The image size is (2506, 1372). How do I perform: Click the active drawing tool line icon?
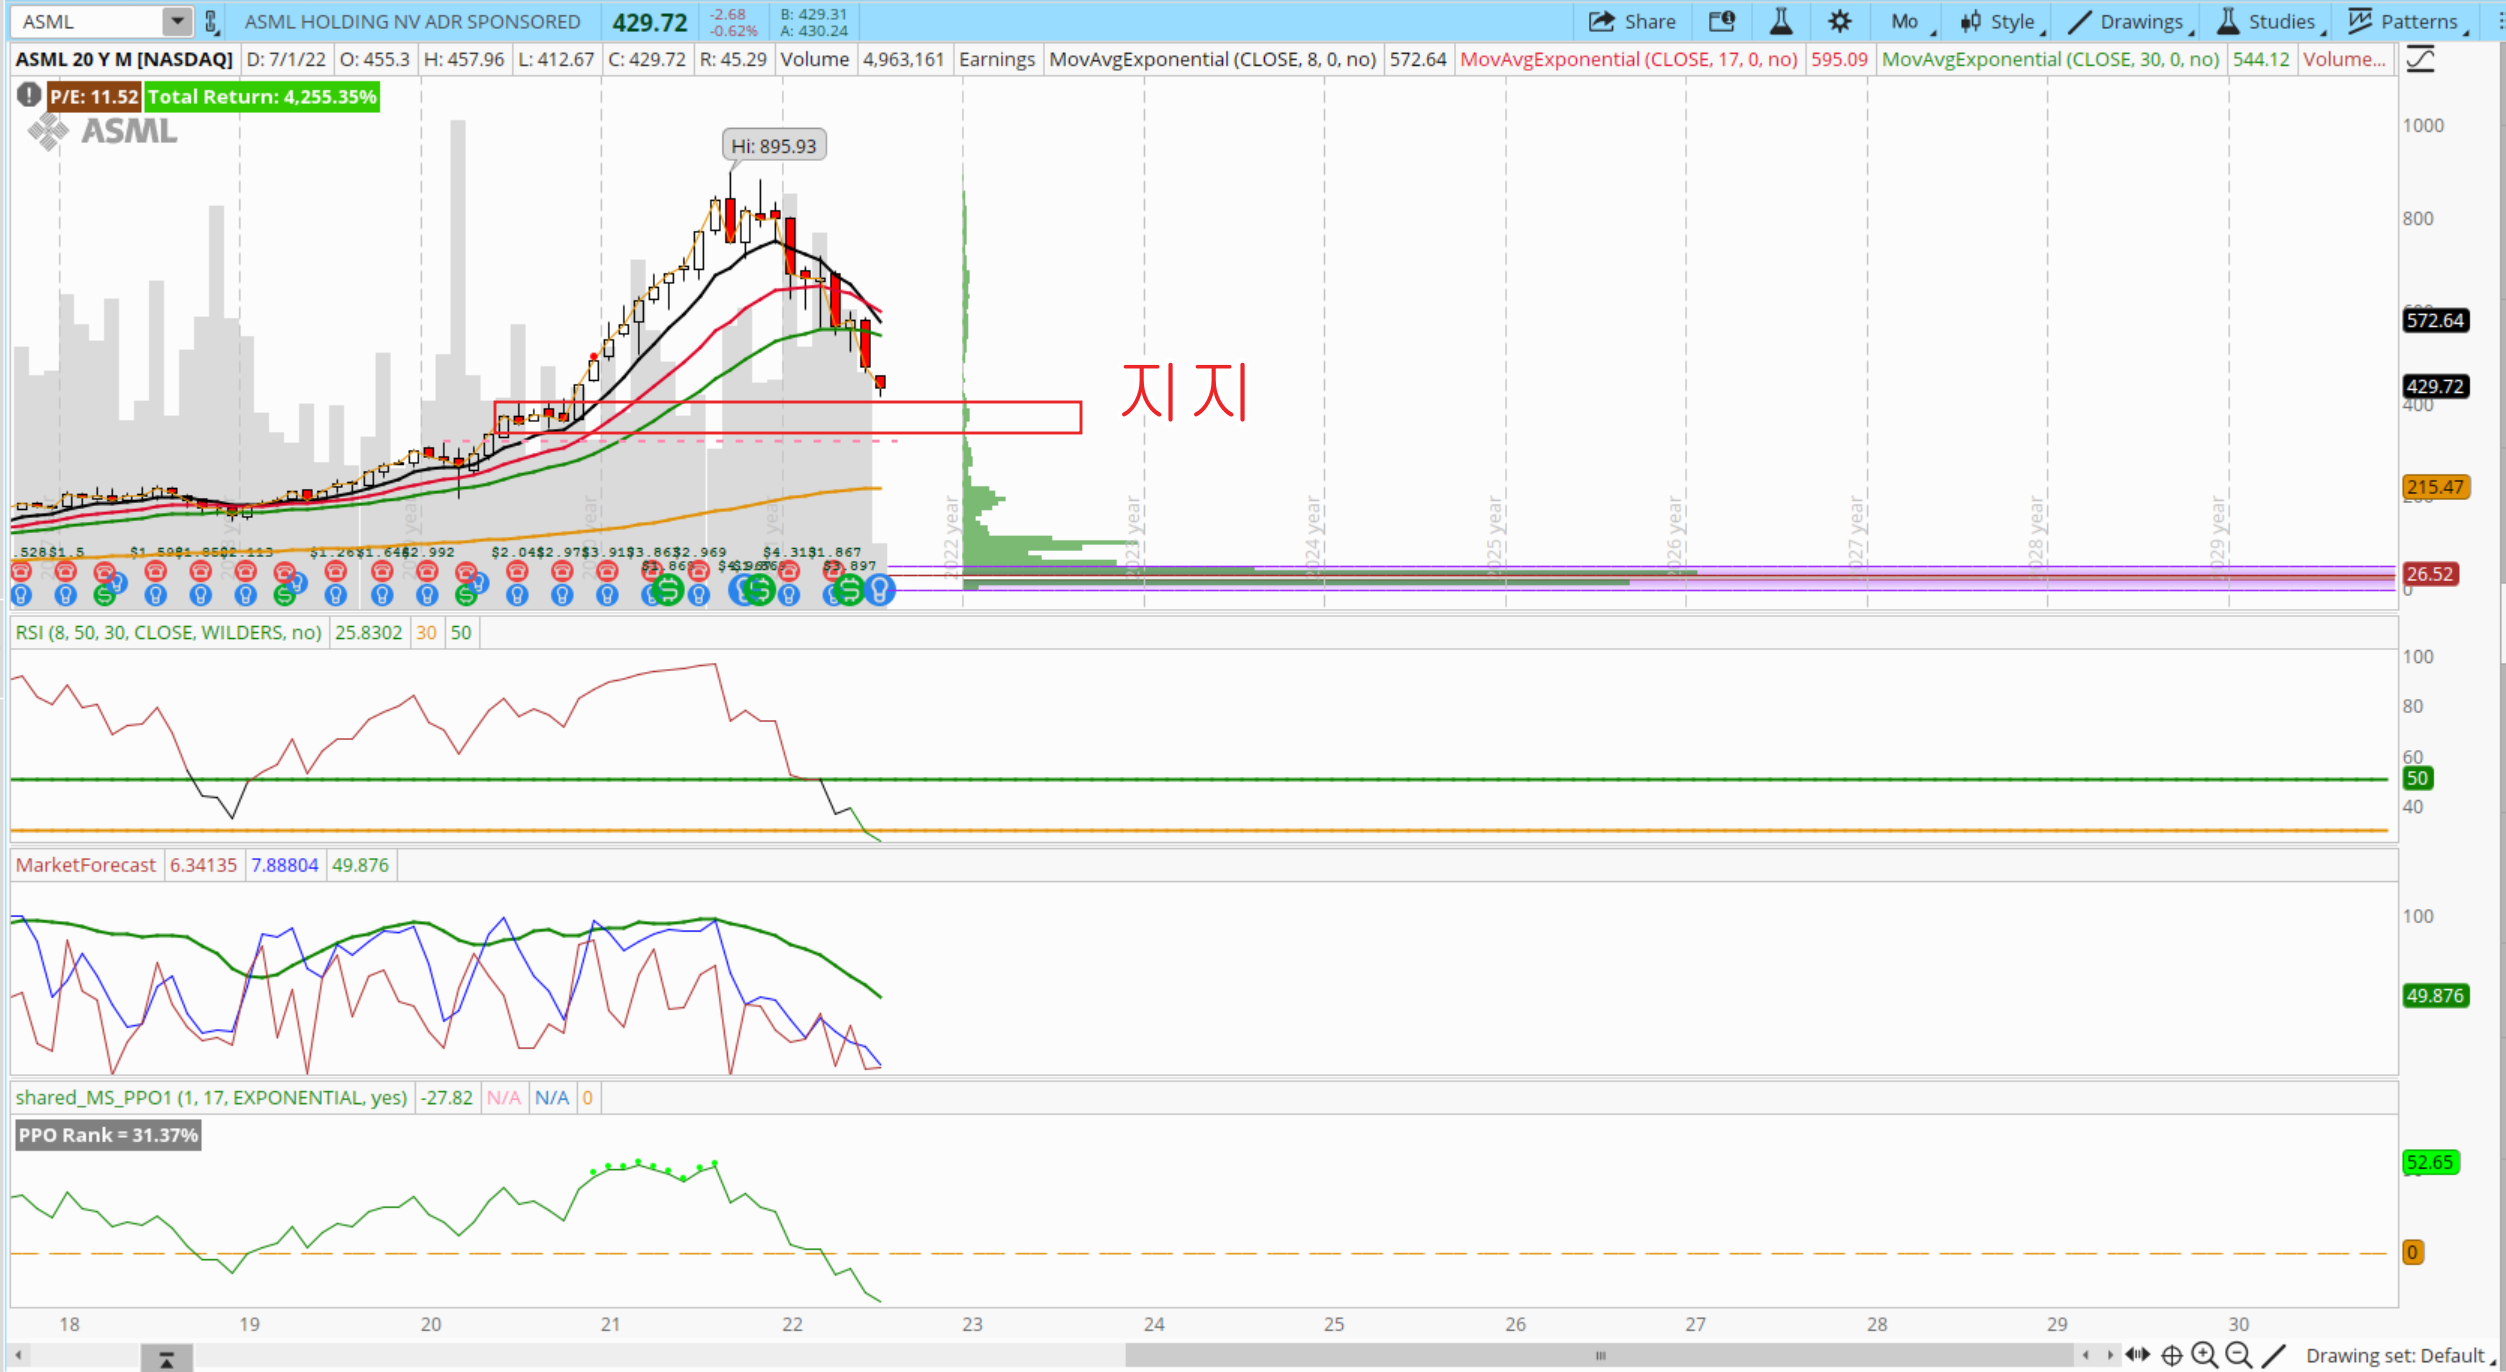coord(2274,1355)
